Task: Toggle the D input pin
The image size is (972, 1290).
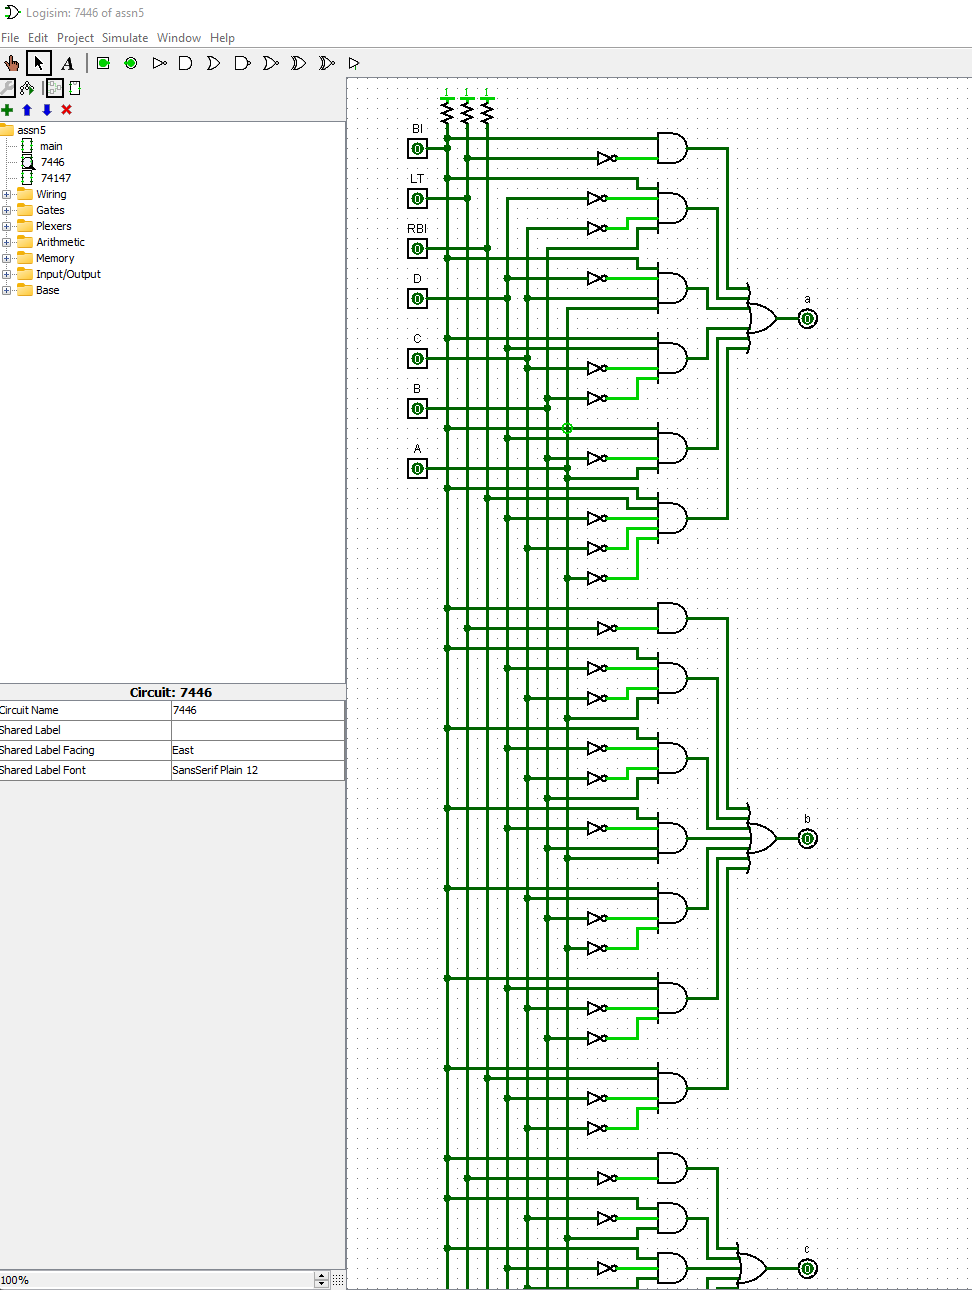Action: tap(417, 299)
